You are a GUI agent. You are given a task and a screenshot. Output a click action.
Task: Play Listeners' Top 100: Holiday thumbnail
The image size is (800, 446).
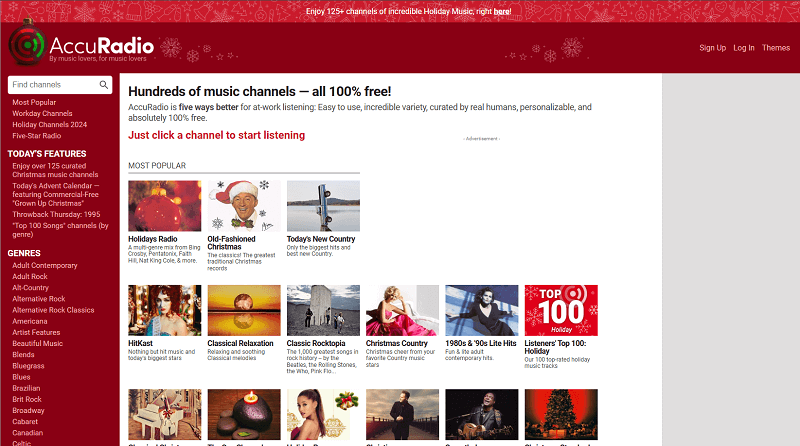(x=561, y=310)
